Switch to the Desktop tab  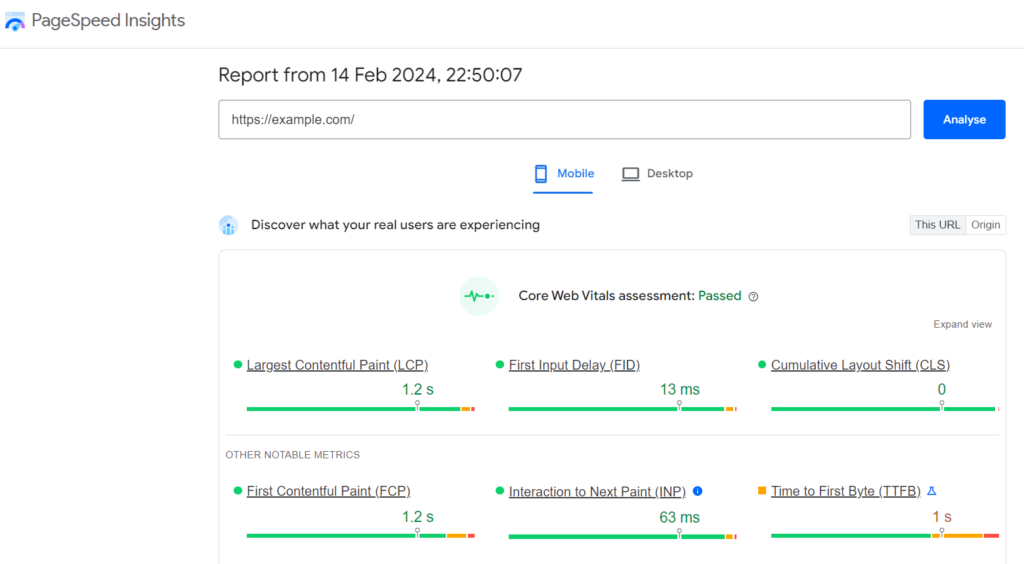(657, 174)
